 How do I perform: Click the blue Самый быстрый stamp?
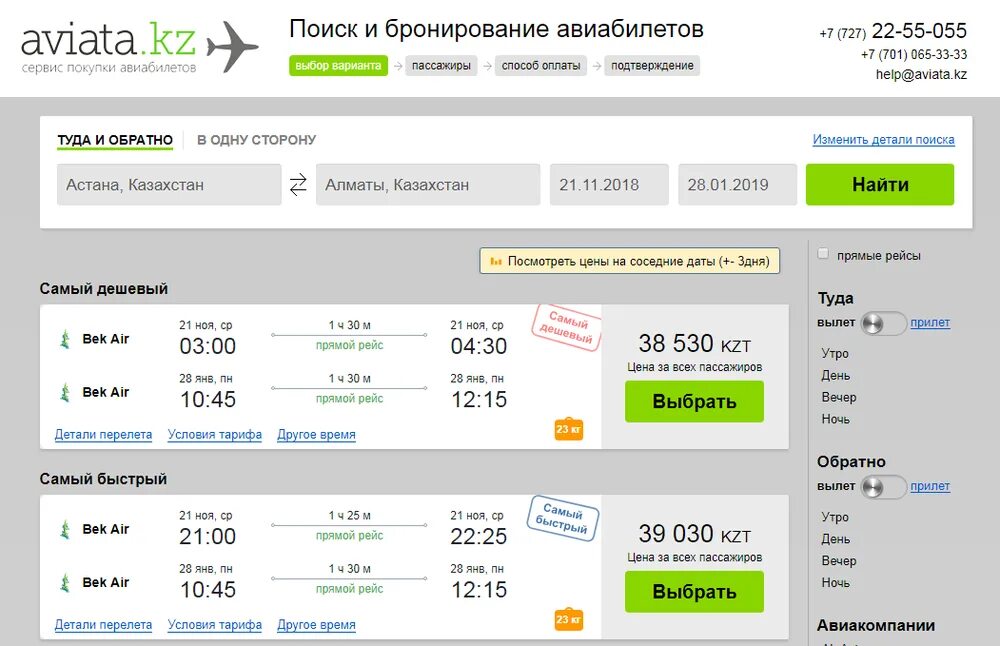pos(562,519)
